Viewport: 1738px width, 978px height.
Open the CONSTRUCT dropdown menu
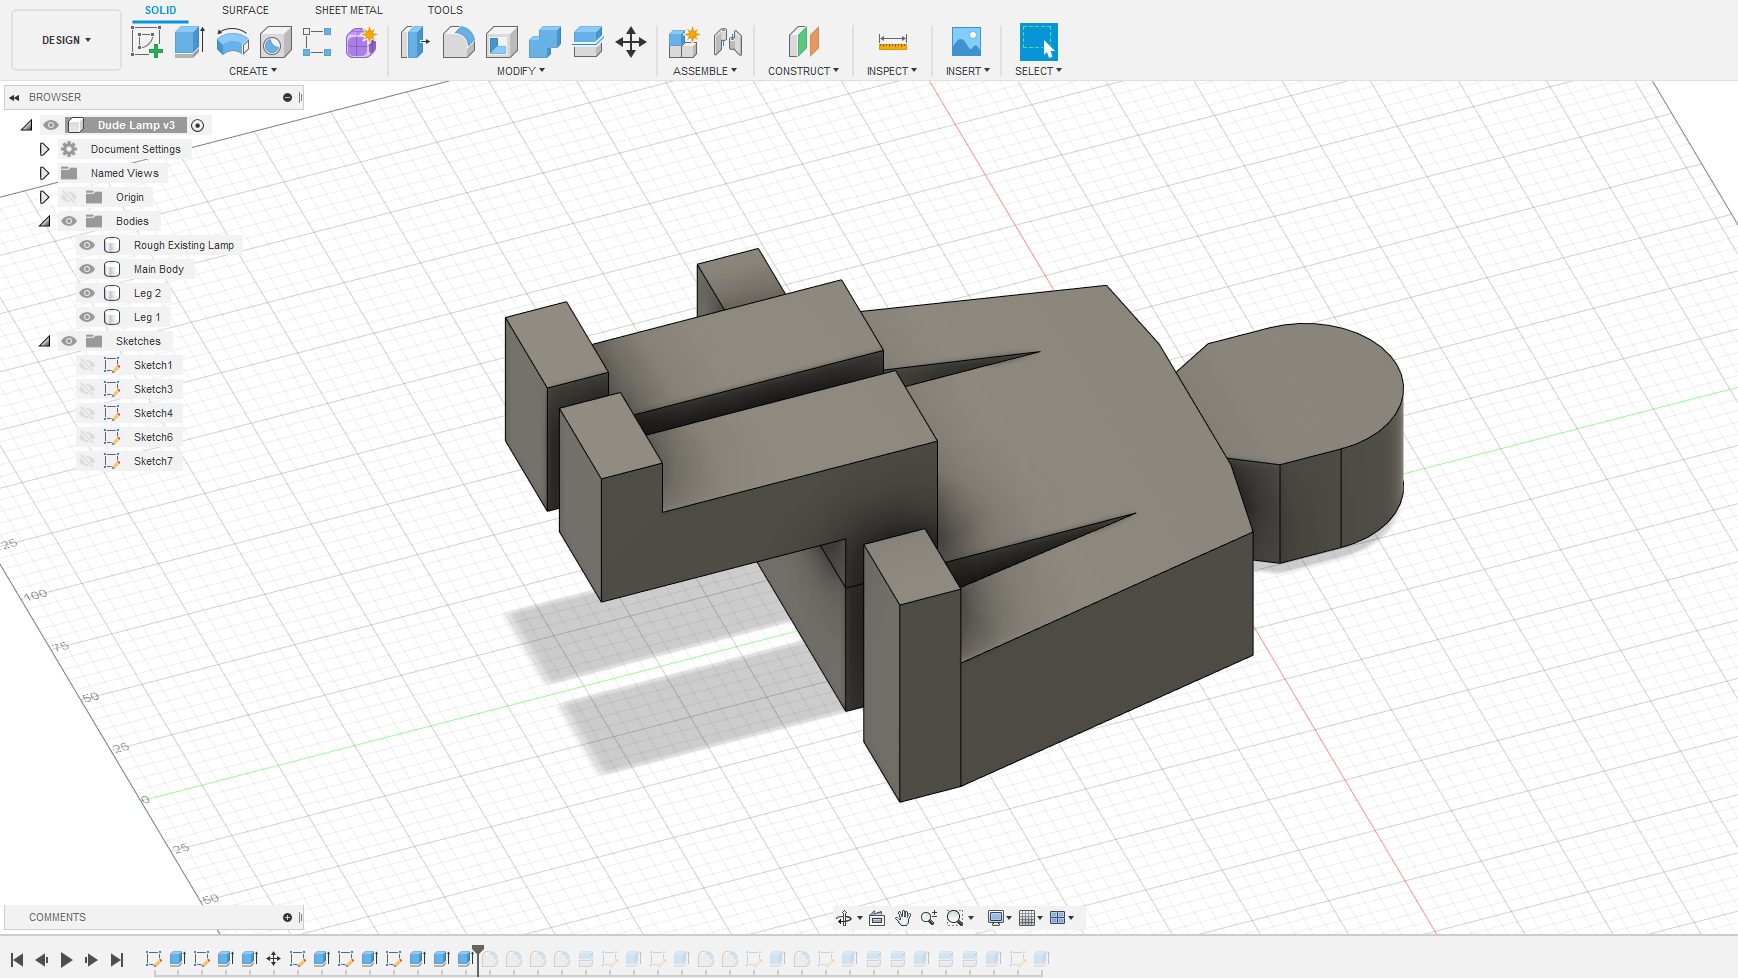(x=803, y=71)
